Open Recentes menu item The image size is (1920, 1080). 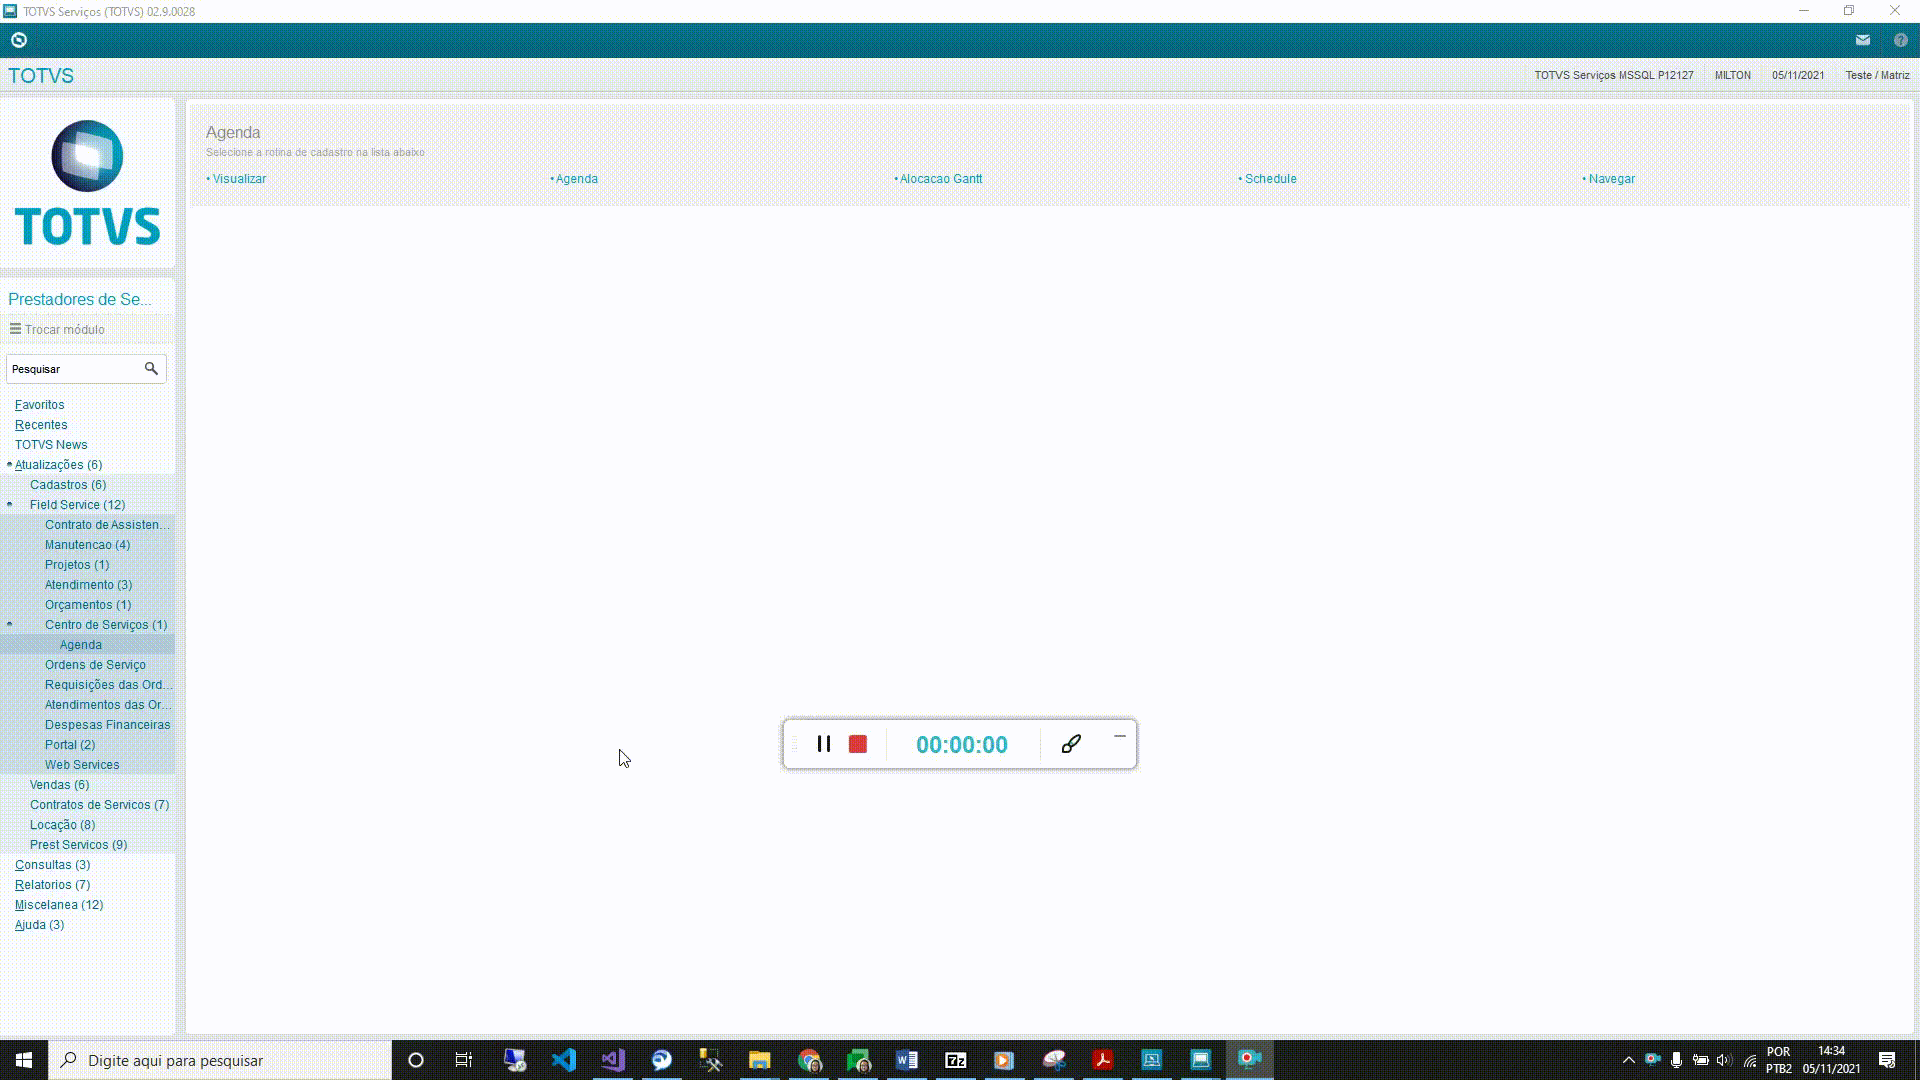(41, 425)
